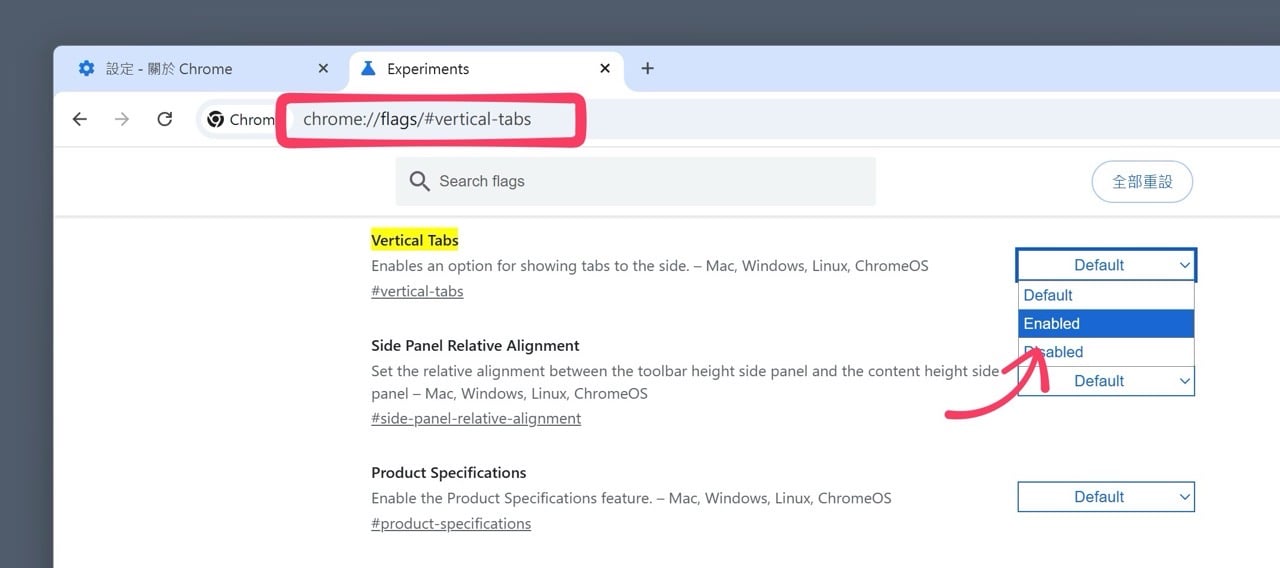The image size is (1280, 568).
Task: Open the #vertical-tabs anchor link
Action: click(417, 291)
